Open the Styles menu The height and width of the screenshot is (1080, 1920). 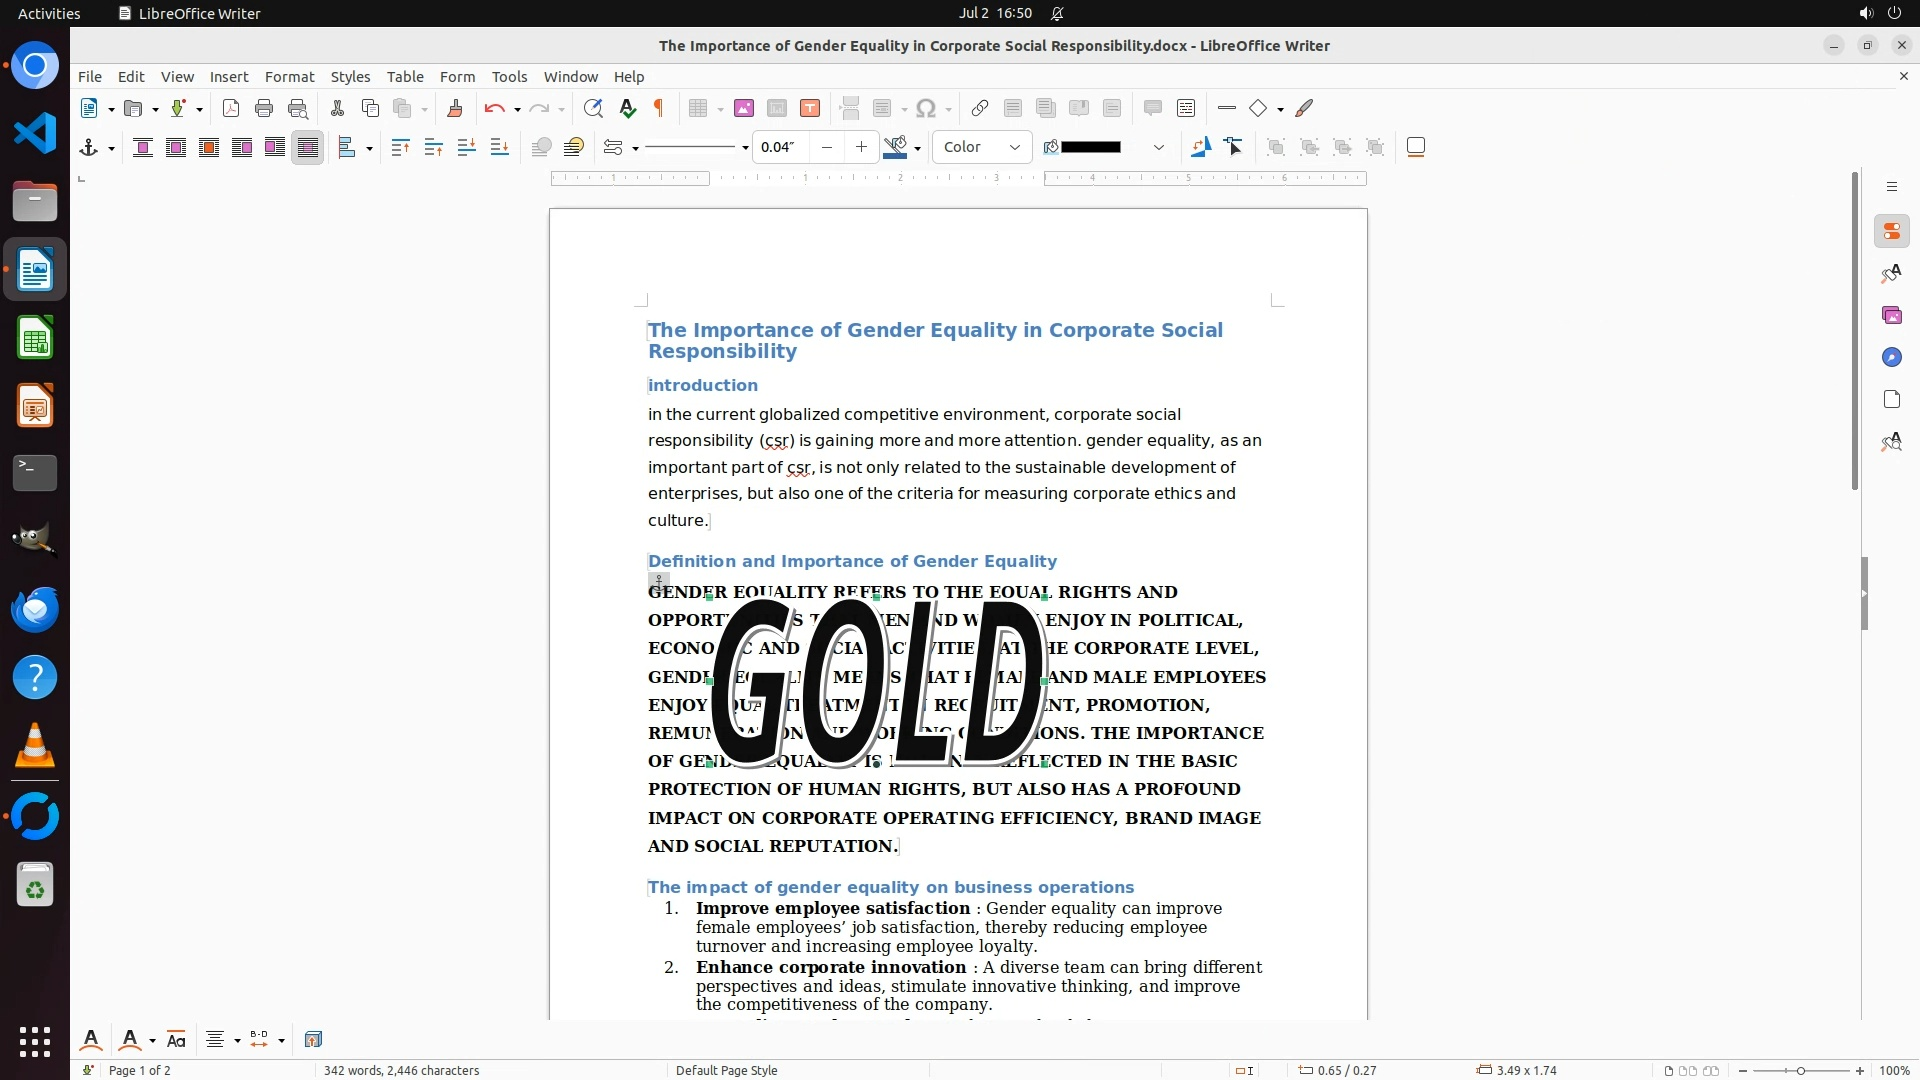click(350, 77)
